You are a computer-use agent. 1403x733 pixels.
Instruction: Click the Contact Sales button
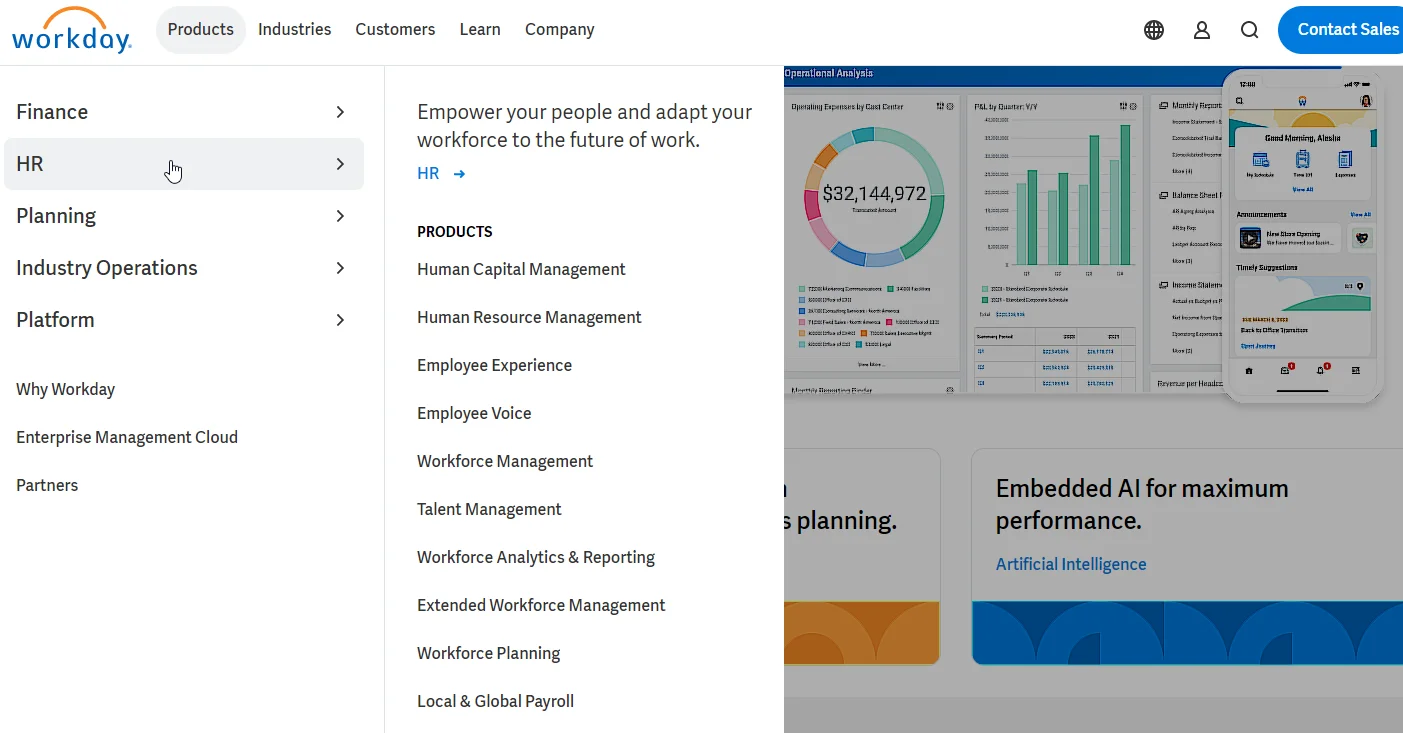pyautogui.click(x=1341, y=30)
